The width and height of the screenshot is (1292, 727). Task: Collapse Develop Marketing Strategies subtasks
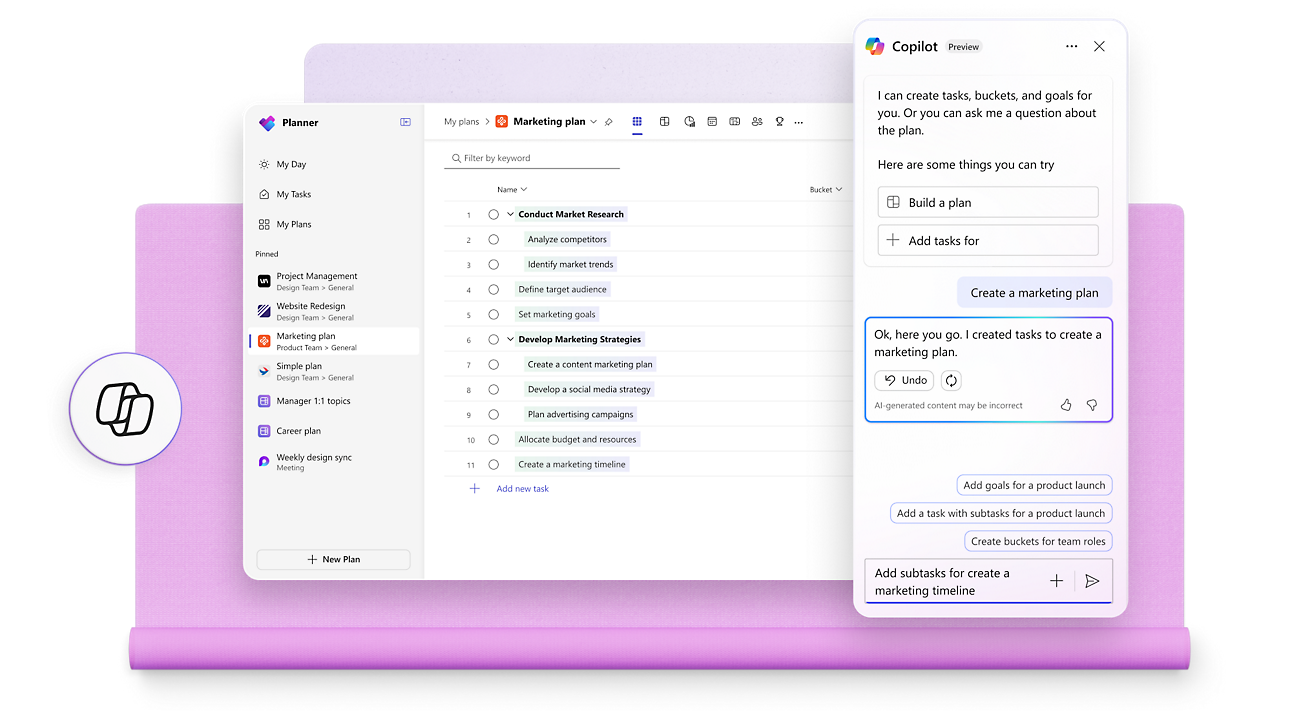tap(510, 339)
